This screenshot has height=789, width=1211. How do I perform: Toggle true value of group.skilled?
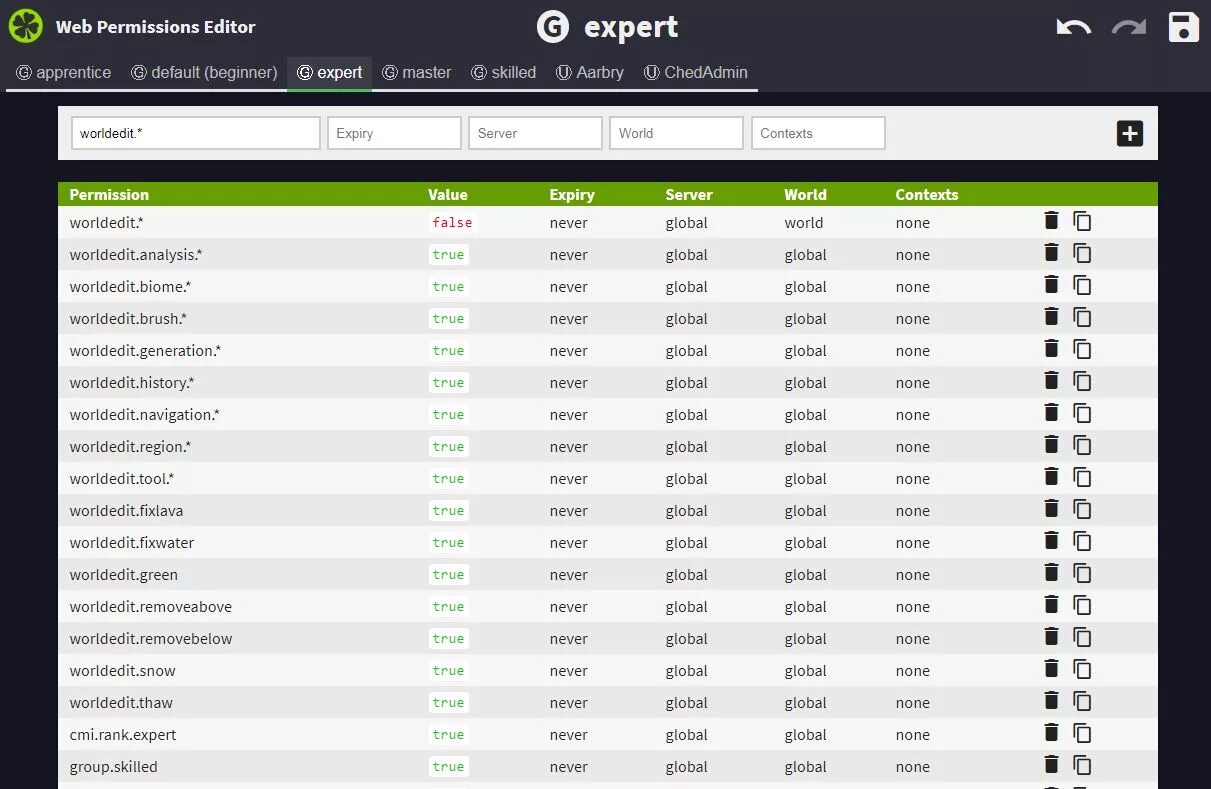pos(448,767)
